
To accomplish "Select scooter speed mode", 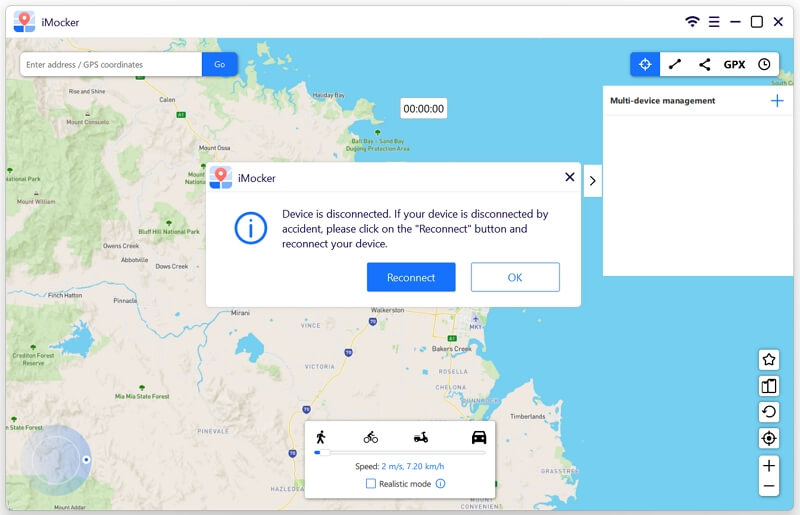I will 421,437.
